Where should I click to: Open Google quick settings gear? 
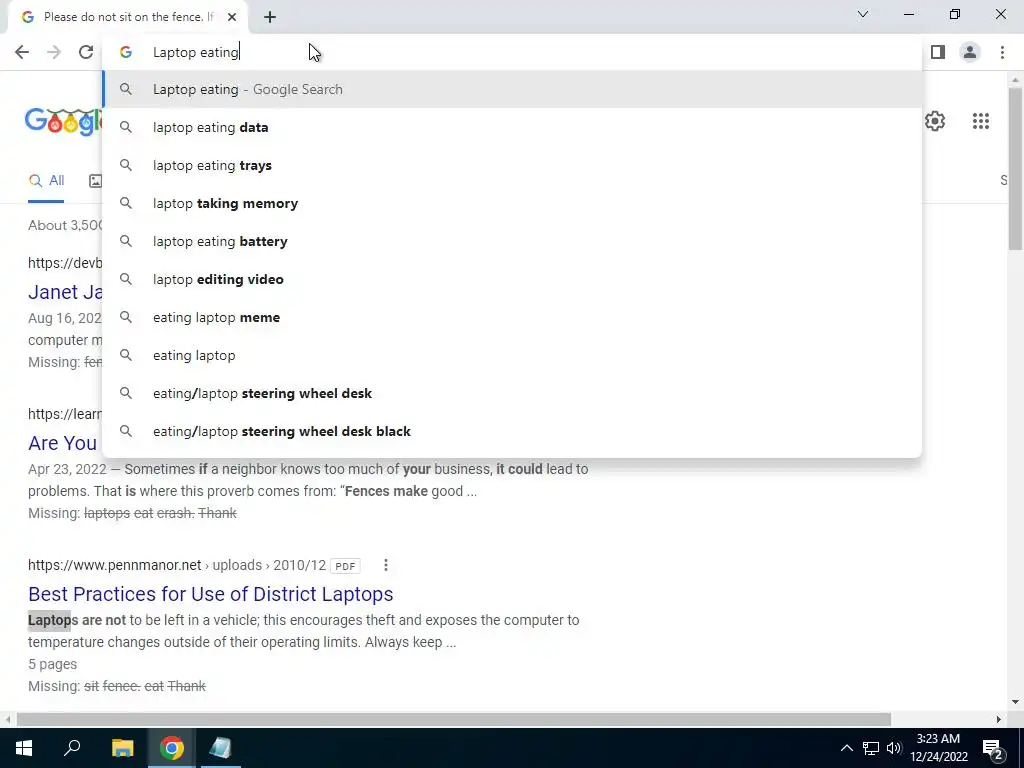pyautogui.click(x=935, y=121)
